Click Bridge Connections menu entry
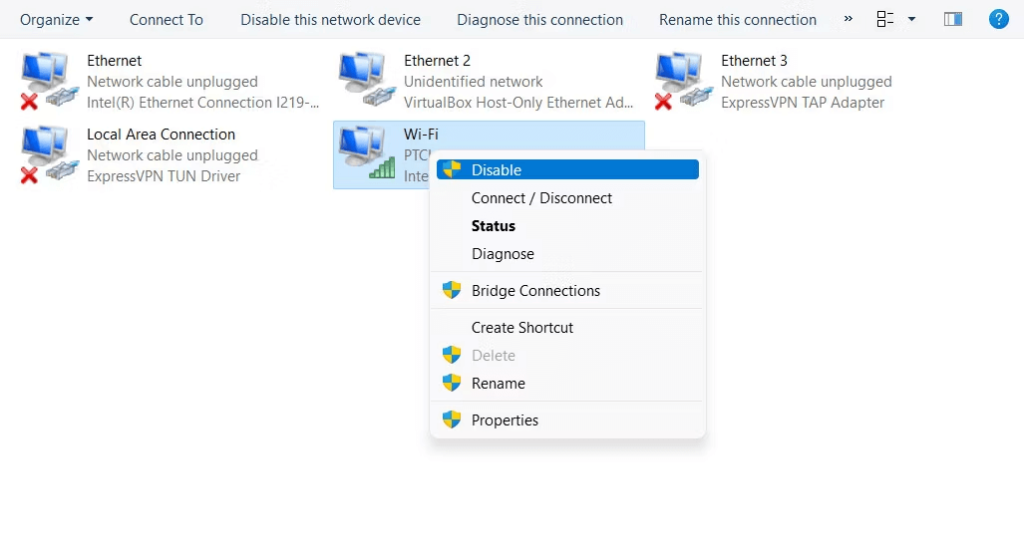Viewport: 1024px width, 556px height. point(536,291)
